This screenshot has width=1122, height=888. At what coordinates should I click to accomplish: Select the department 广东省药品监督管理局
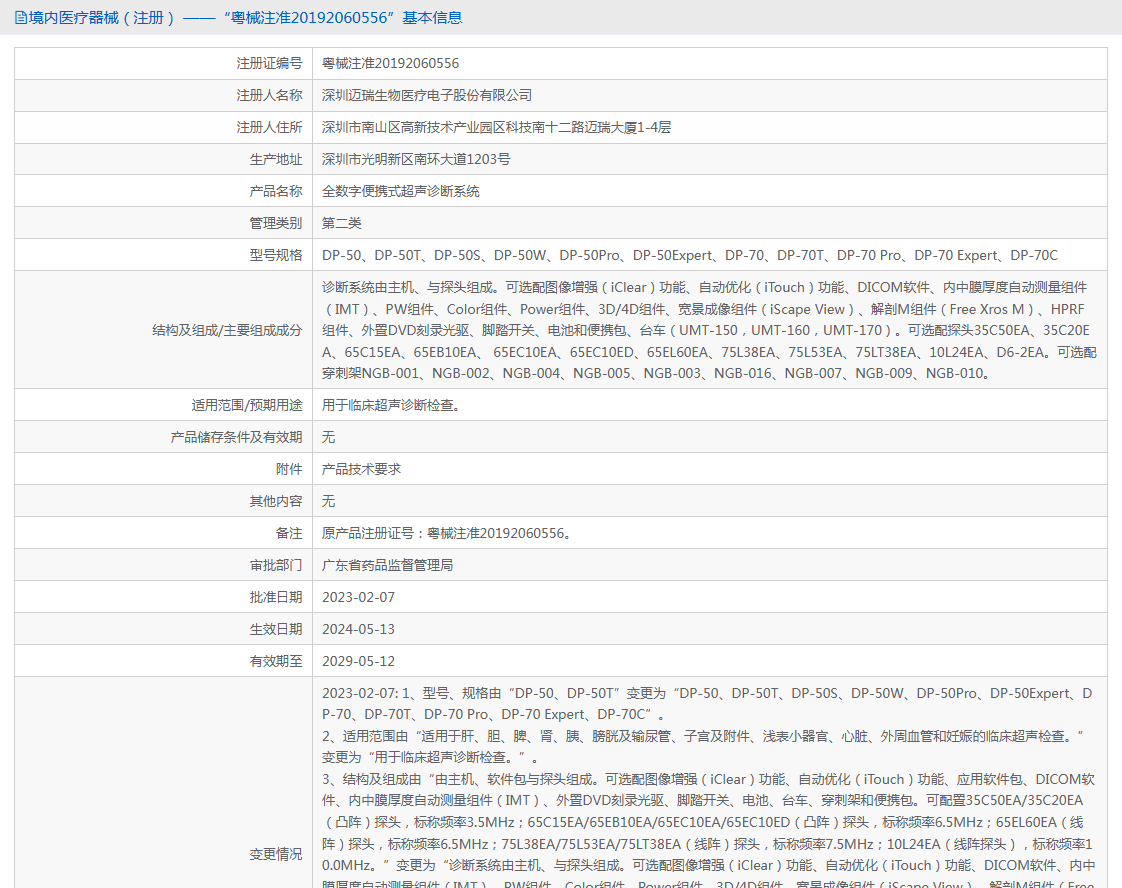tap(387, 565)
